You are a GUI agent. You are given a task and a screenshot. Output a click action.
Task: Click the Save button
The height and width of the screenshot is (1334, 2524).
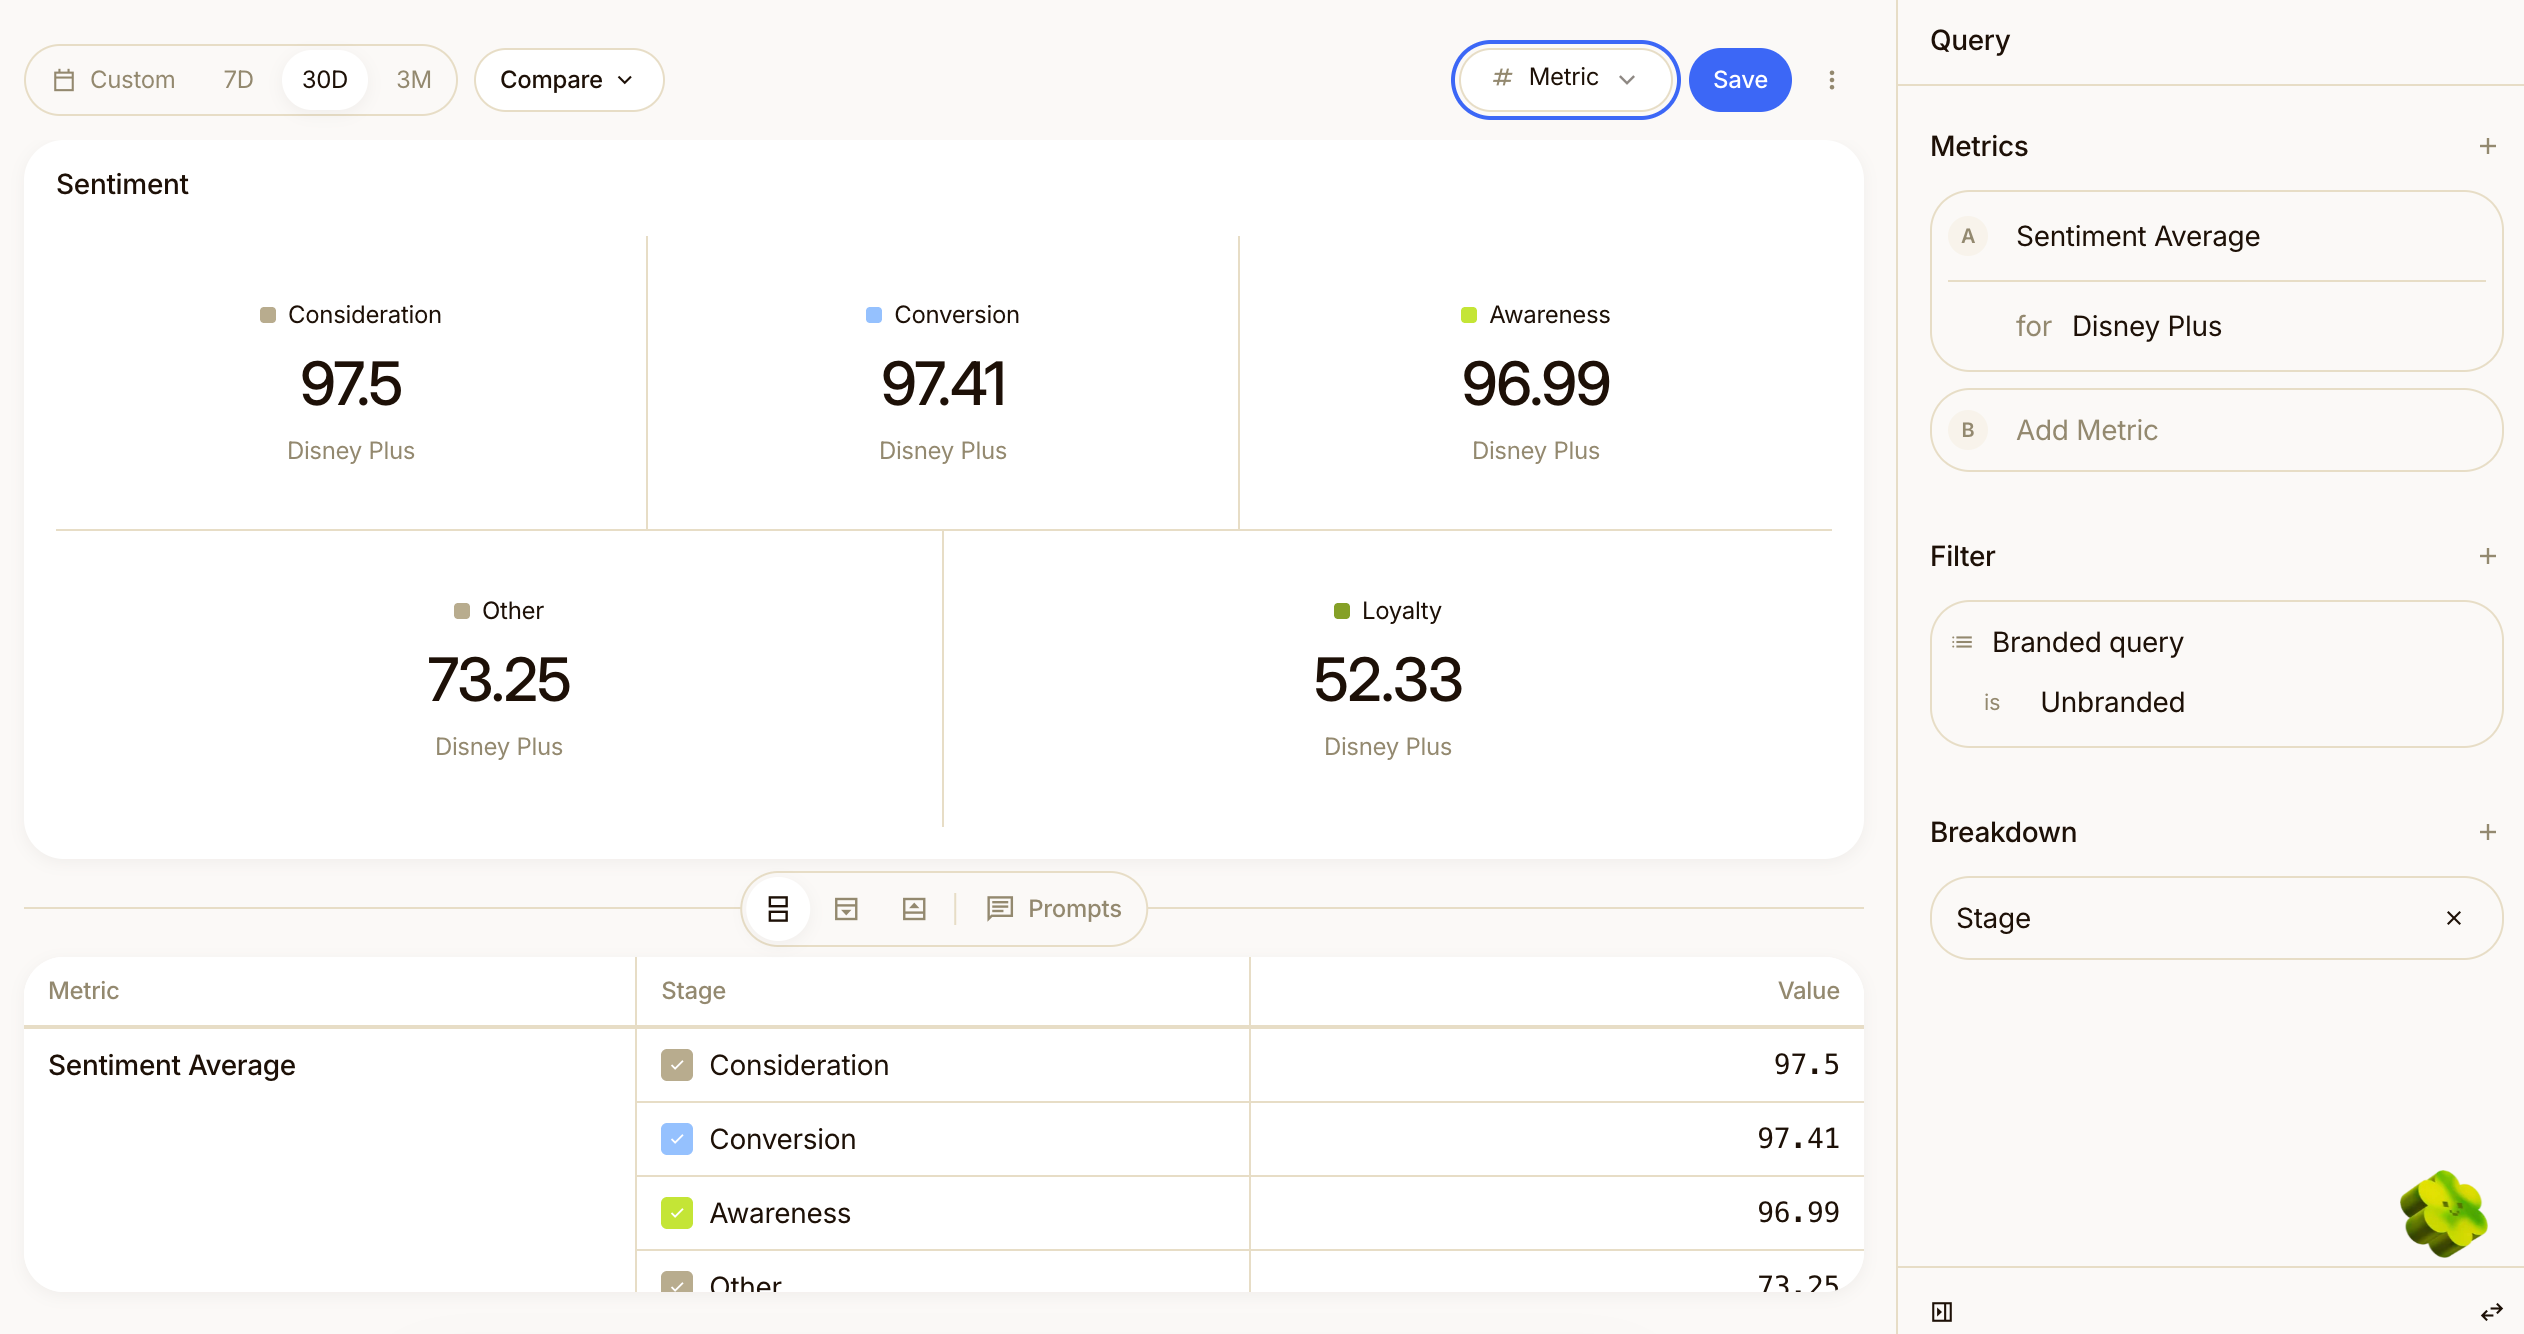click(x=1740, y=80)
